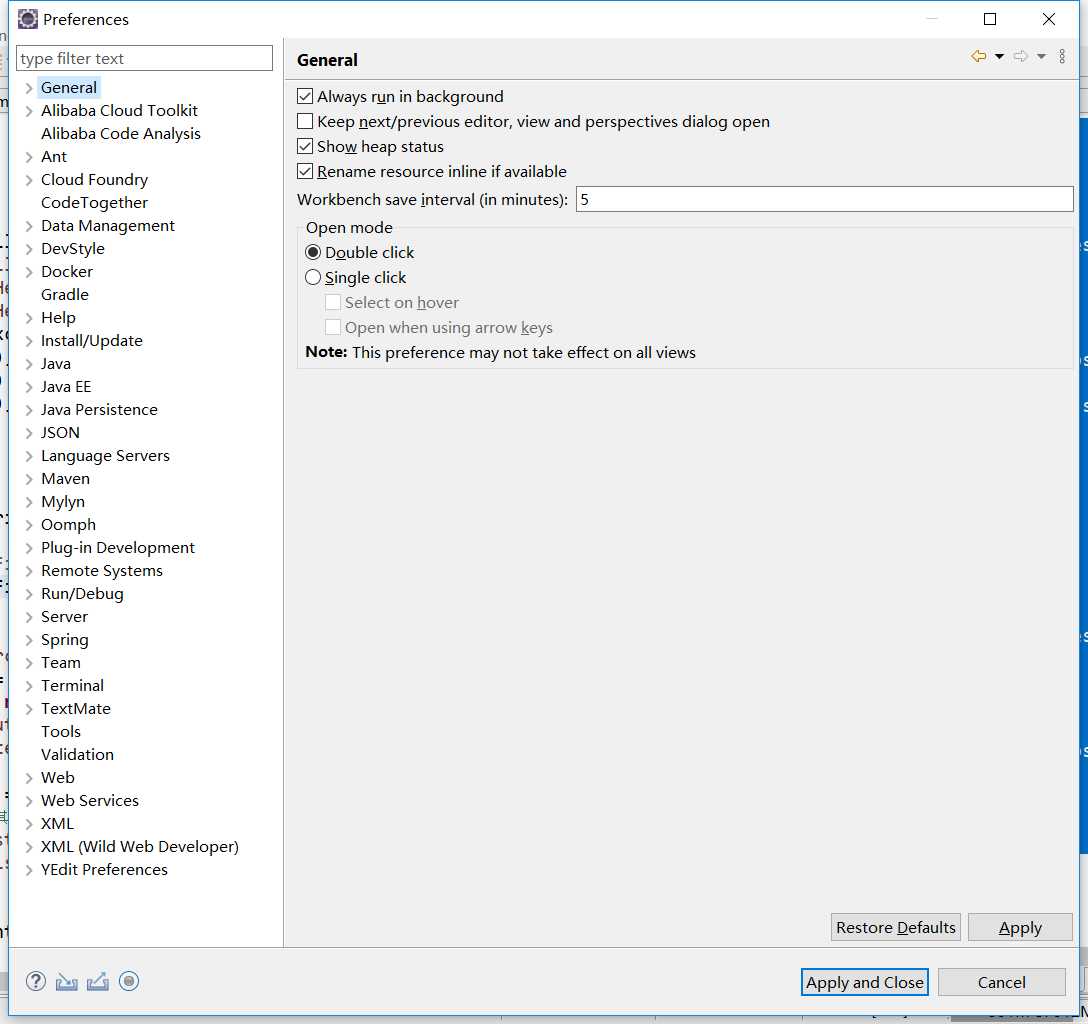The width and height of the screenshot is (1088, 1024).
Task: Select the General preferences page
Action: coord(68,87)
